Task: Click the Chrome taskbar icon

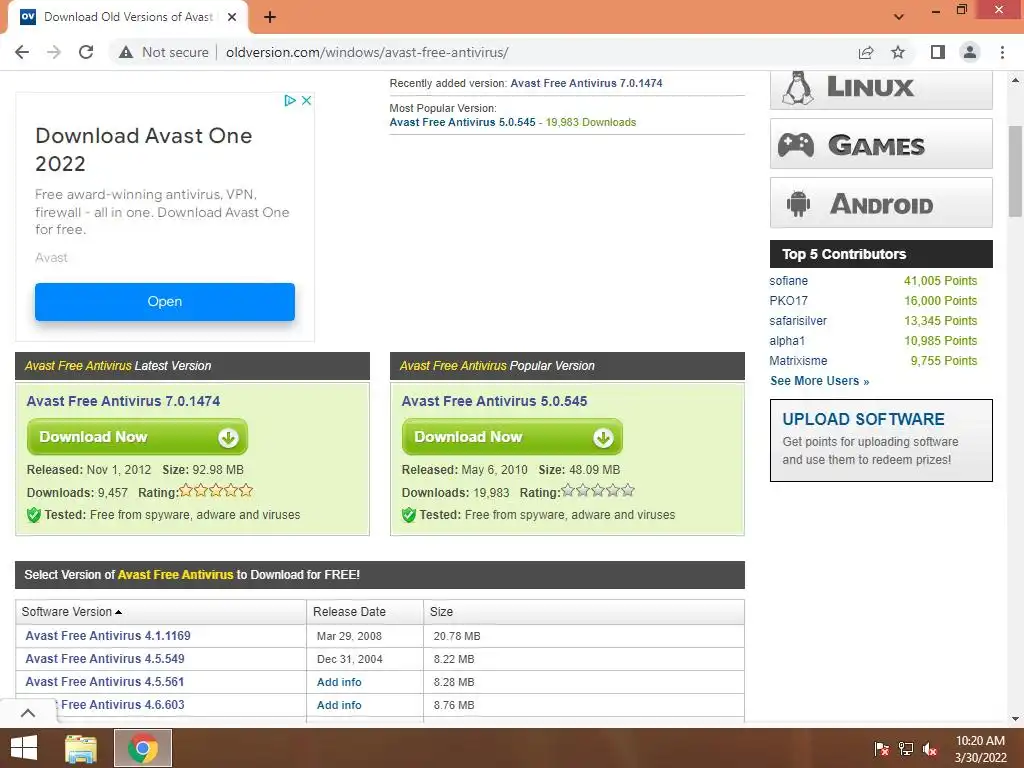Action: pos(143,748)
